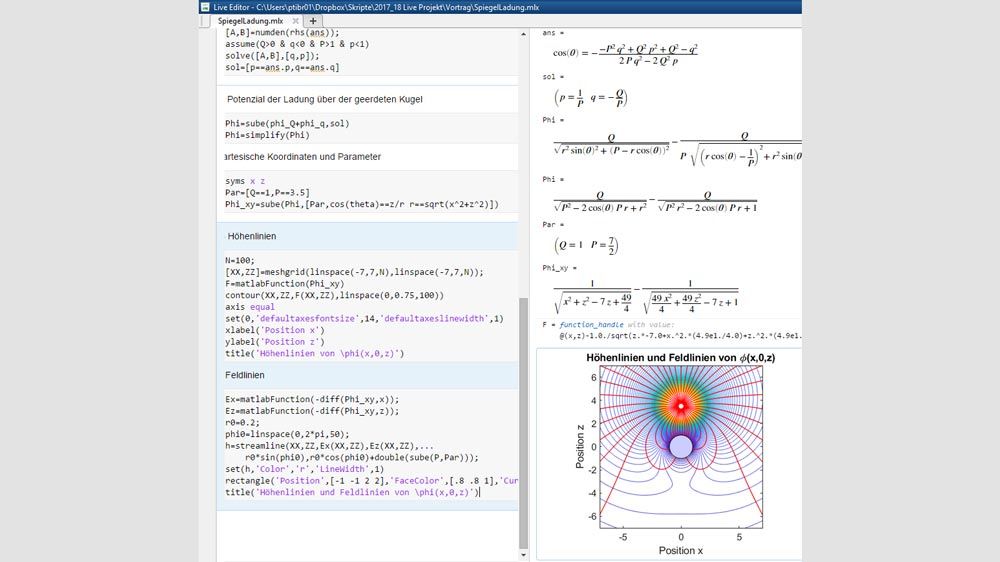Open a new tab with plus button

pos(313,21)
